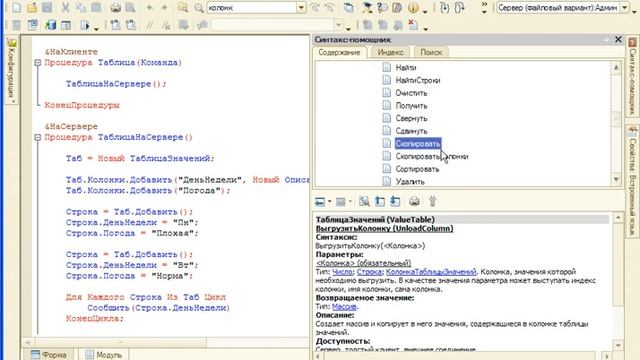The image size is (640, 360).
Task: Click the uncomment crossed slash icon
Action: (x=166, y=25)
